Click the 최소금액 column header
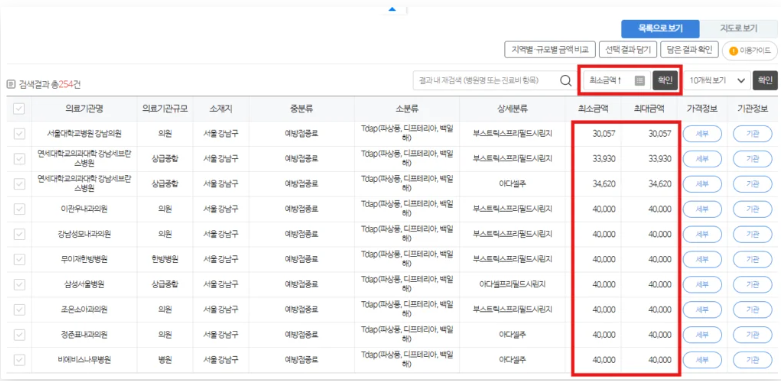This screenshot has width=781, height=381. pos(593,109)
